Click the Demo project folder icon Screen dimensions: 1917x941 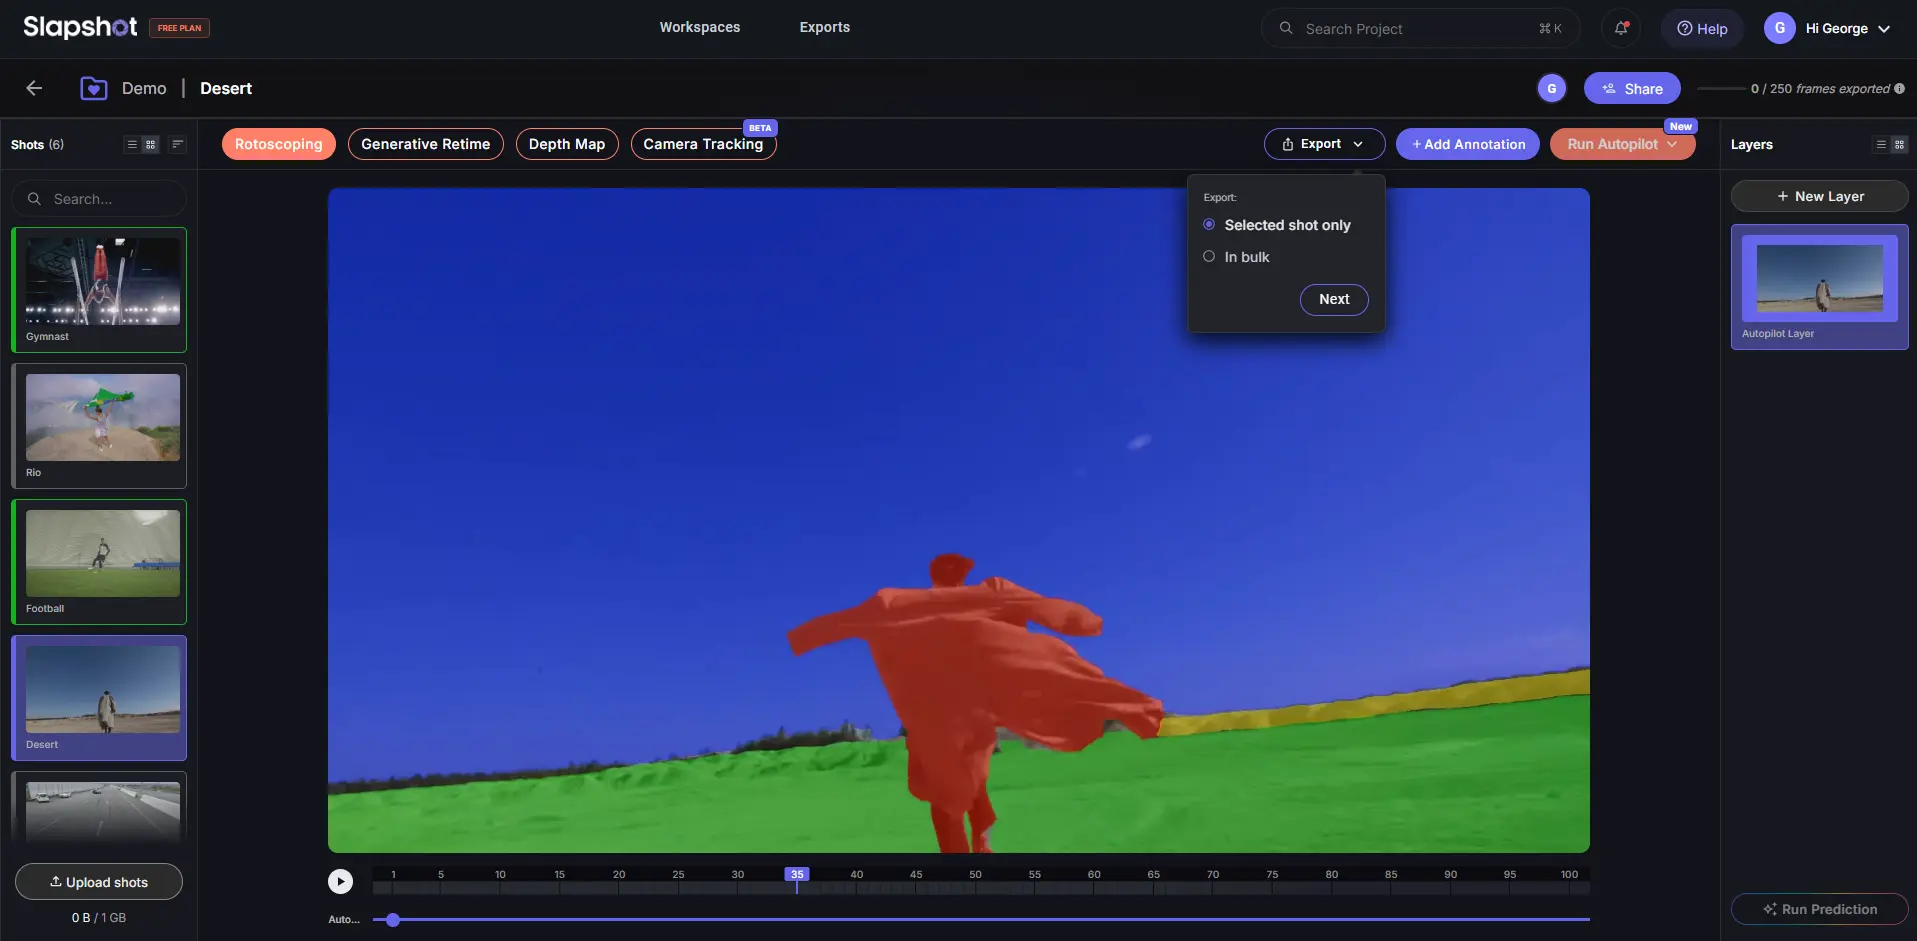pyautogui.click(x=93, y=88)
